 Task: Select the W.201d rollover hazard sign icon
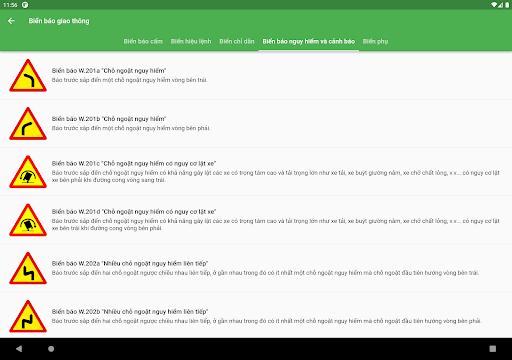pos(28,220)
